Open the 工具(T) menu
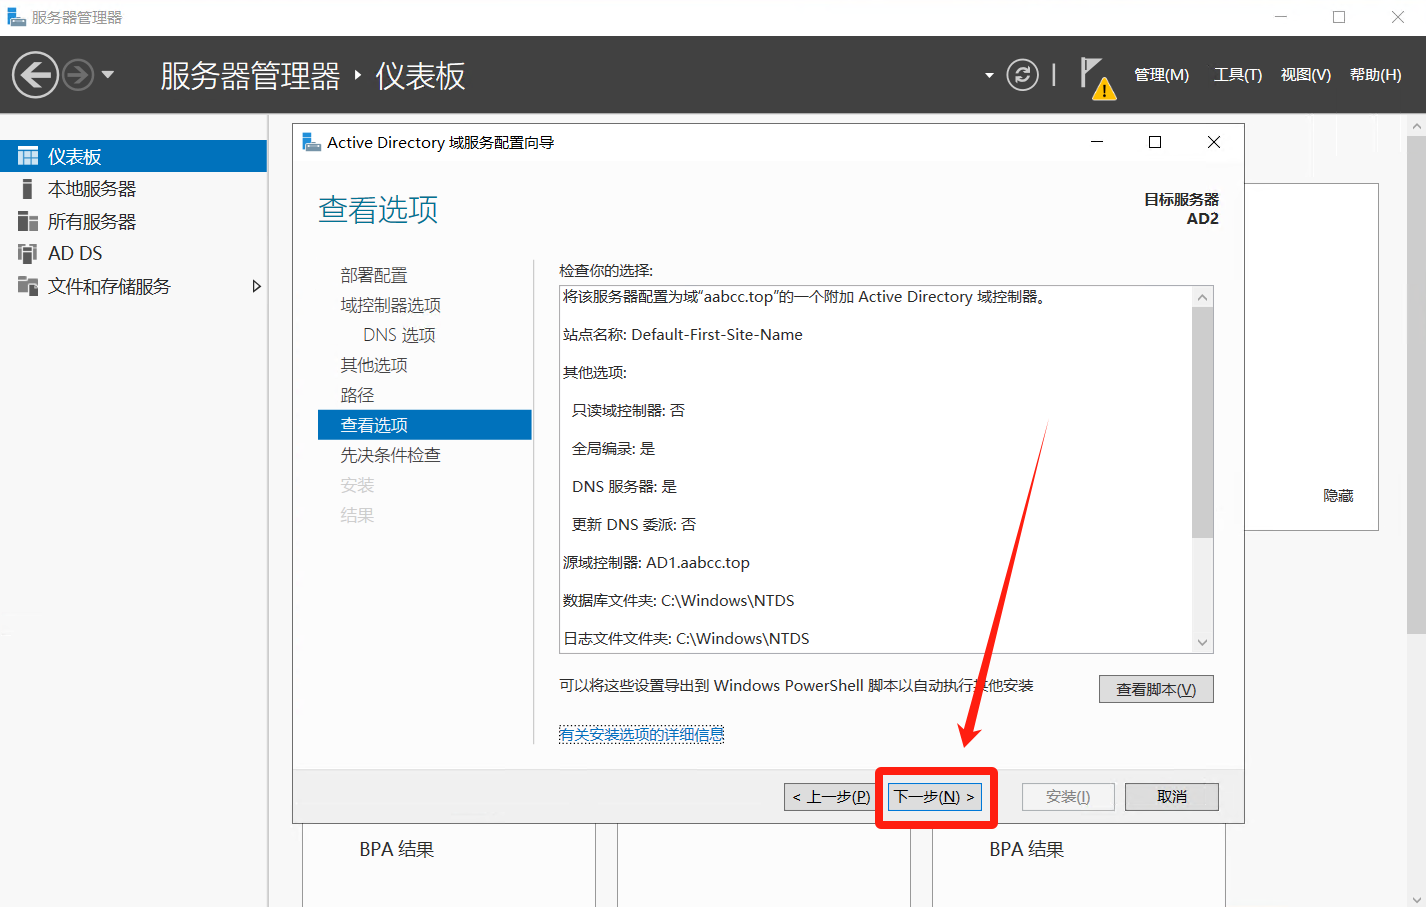The image size is (1426, 907). point(1237,75)
